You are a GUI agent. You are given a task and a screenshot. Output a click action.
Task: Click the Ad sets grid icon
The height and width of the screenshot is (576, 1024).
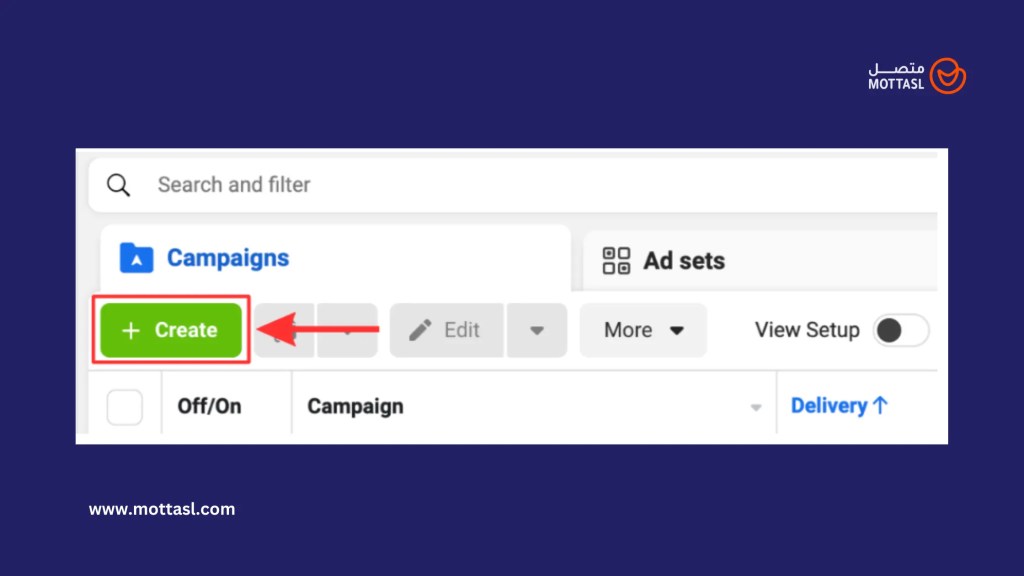616,261
